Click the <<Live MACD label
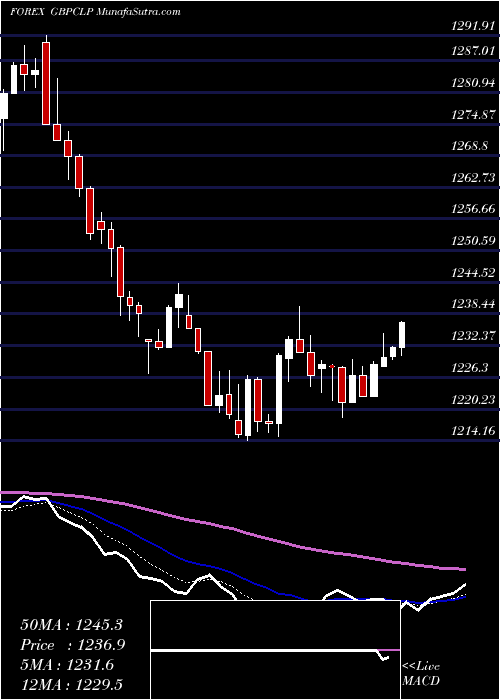Image resolution: width=500 pixels, height=700 pixels. [421, 674]
